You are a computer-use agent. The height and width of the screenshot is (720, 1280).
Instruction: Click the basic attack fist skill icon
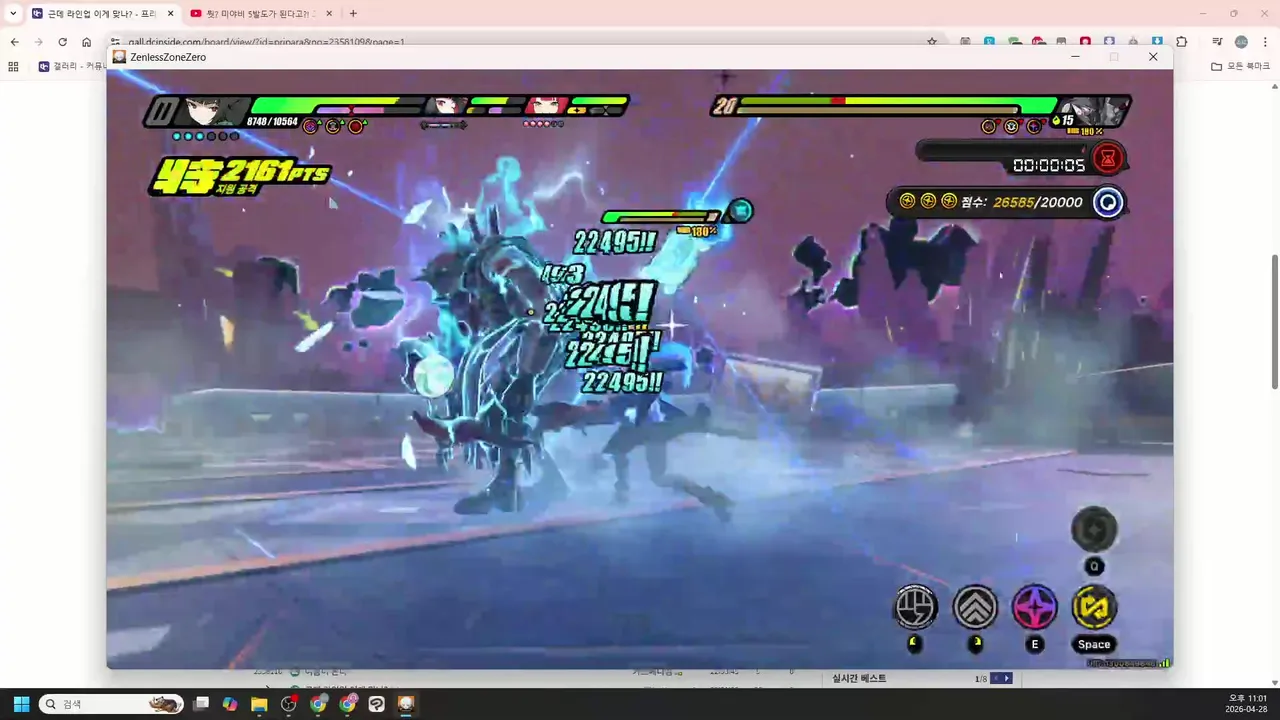coord(915,607)
